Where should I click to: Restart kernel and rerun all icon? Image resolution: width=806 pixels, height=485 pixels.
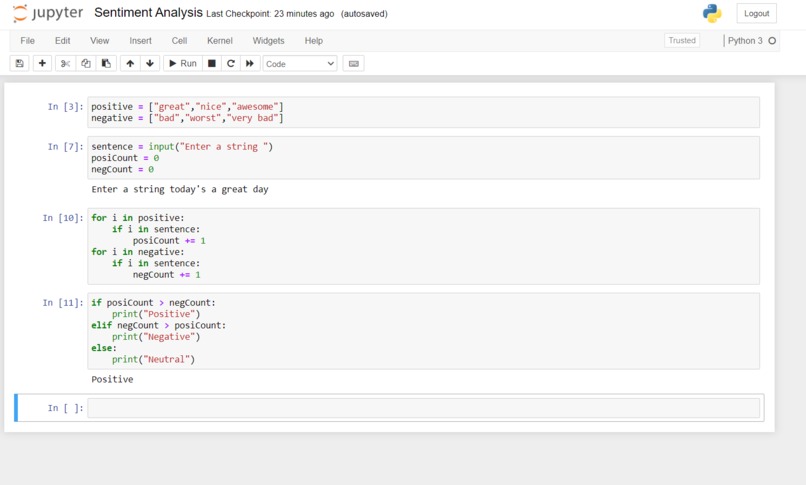tap(250, 64)
